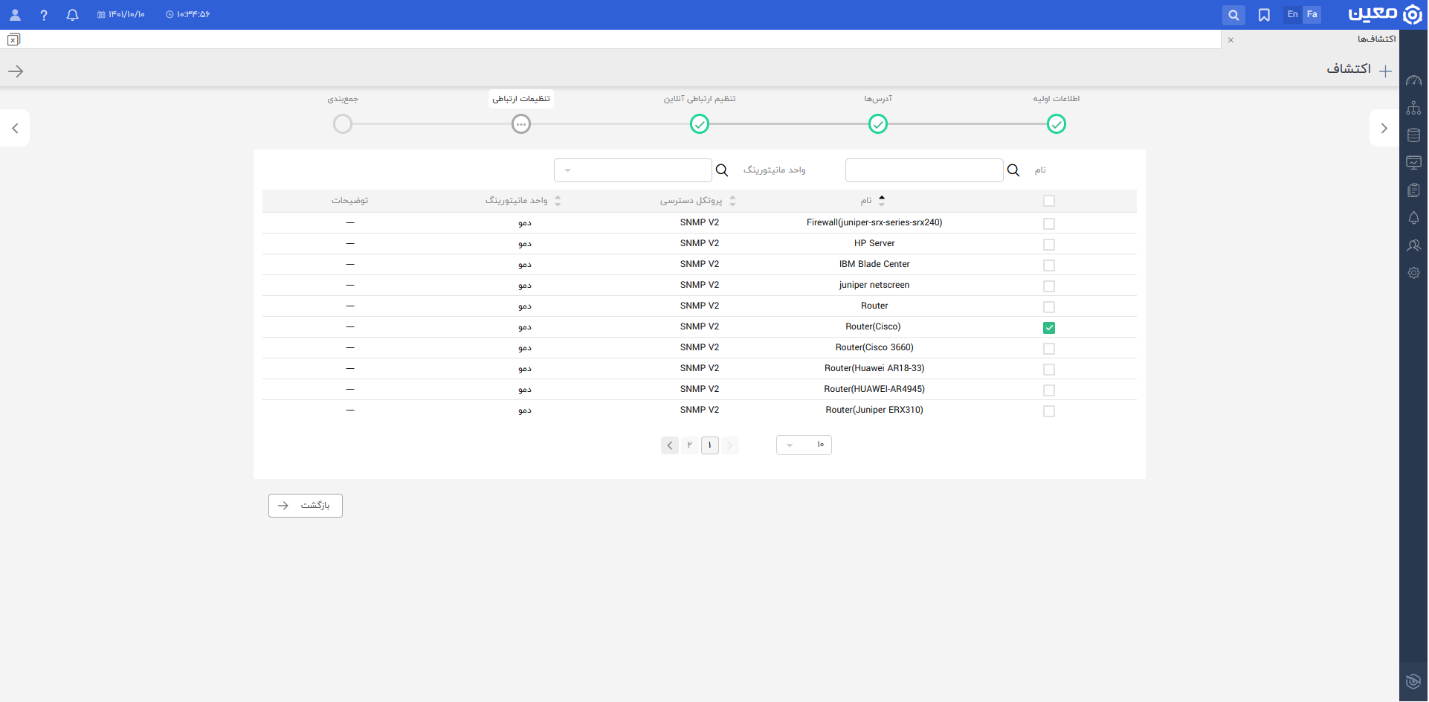The width and height of the screenshot is (1429, 702).
Task: Open the واحد مانیتورینگ filter dropdown
Action: (x=632, y=170)
